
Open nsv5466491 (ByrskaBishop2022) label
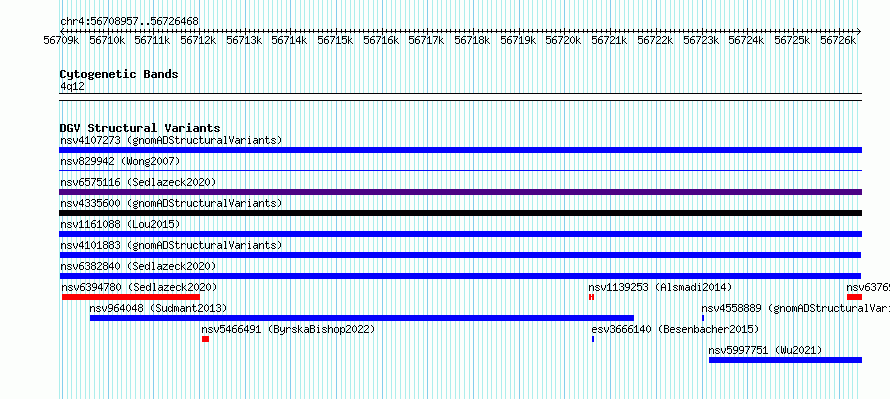(288, 329)
